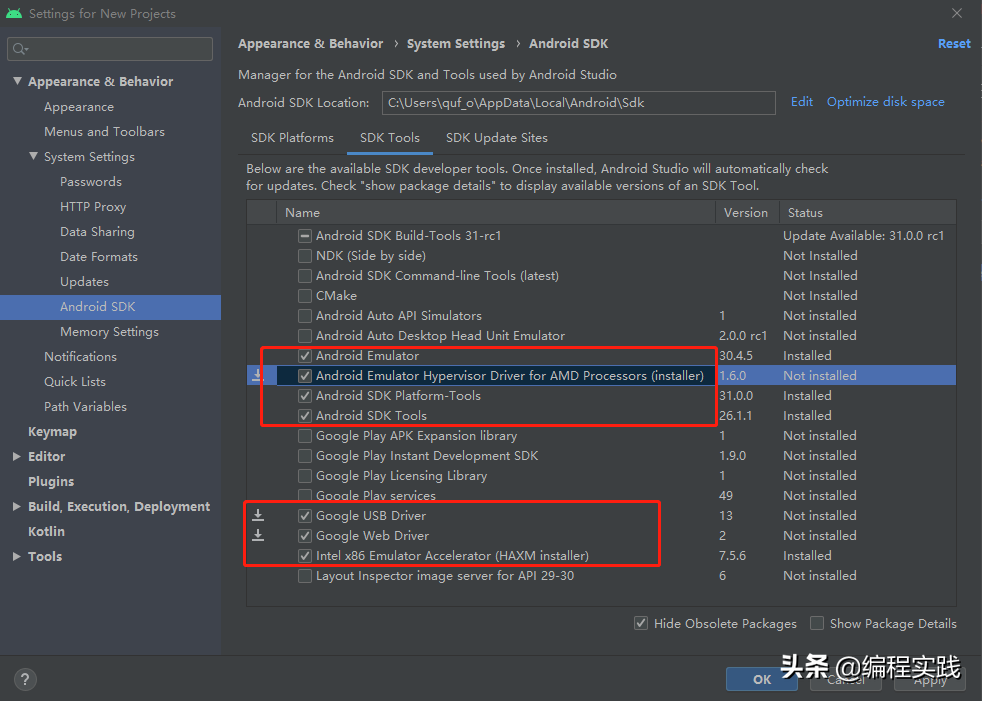Uncheck Hide Obsolete Packages
This screenshot has width=982, height=701.
(x=641, y=623)
